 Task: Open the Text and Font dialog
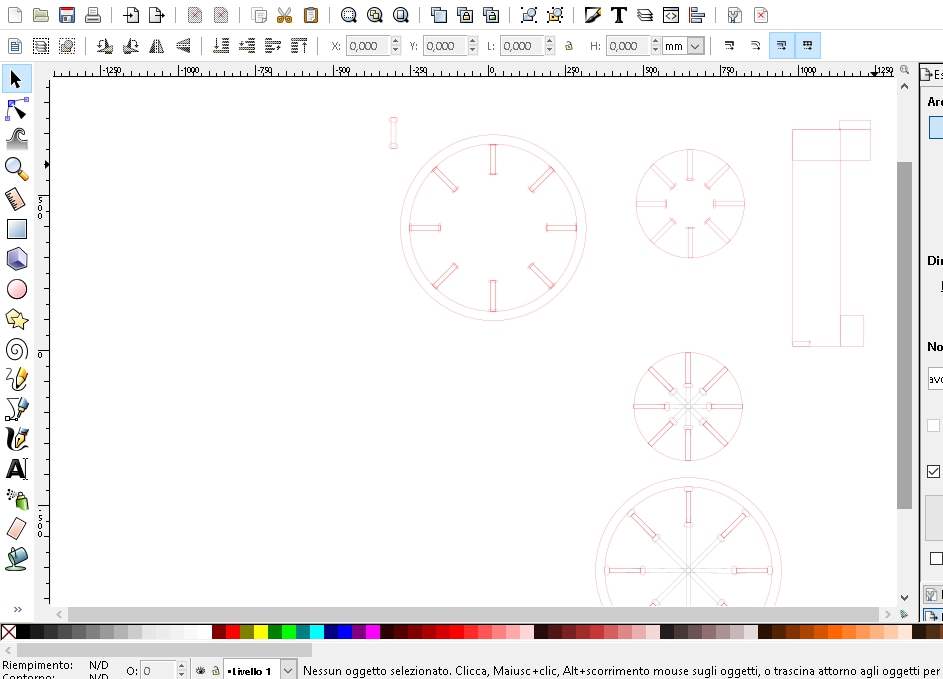point(618,15)
